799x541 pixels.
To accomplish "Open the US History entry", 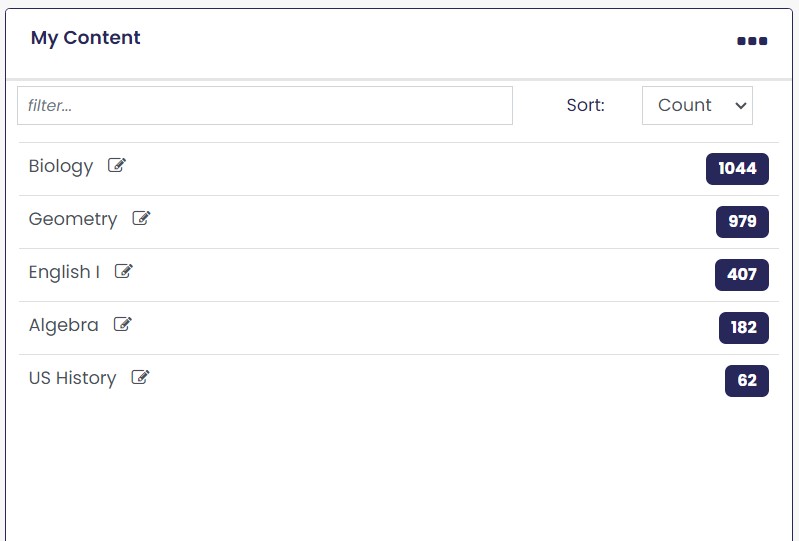I will [x=72, y=378].
